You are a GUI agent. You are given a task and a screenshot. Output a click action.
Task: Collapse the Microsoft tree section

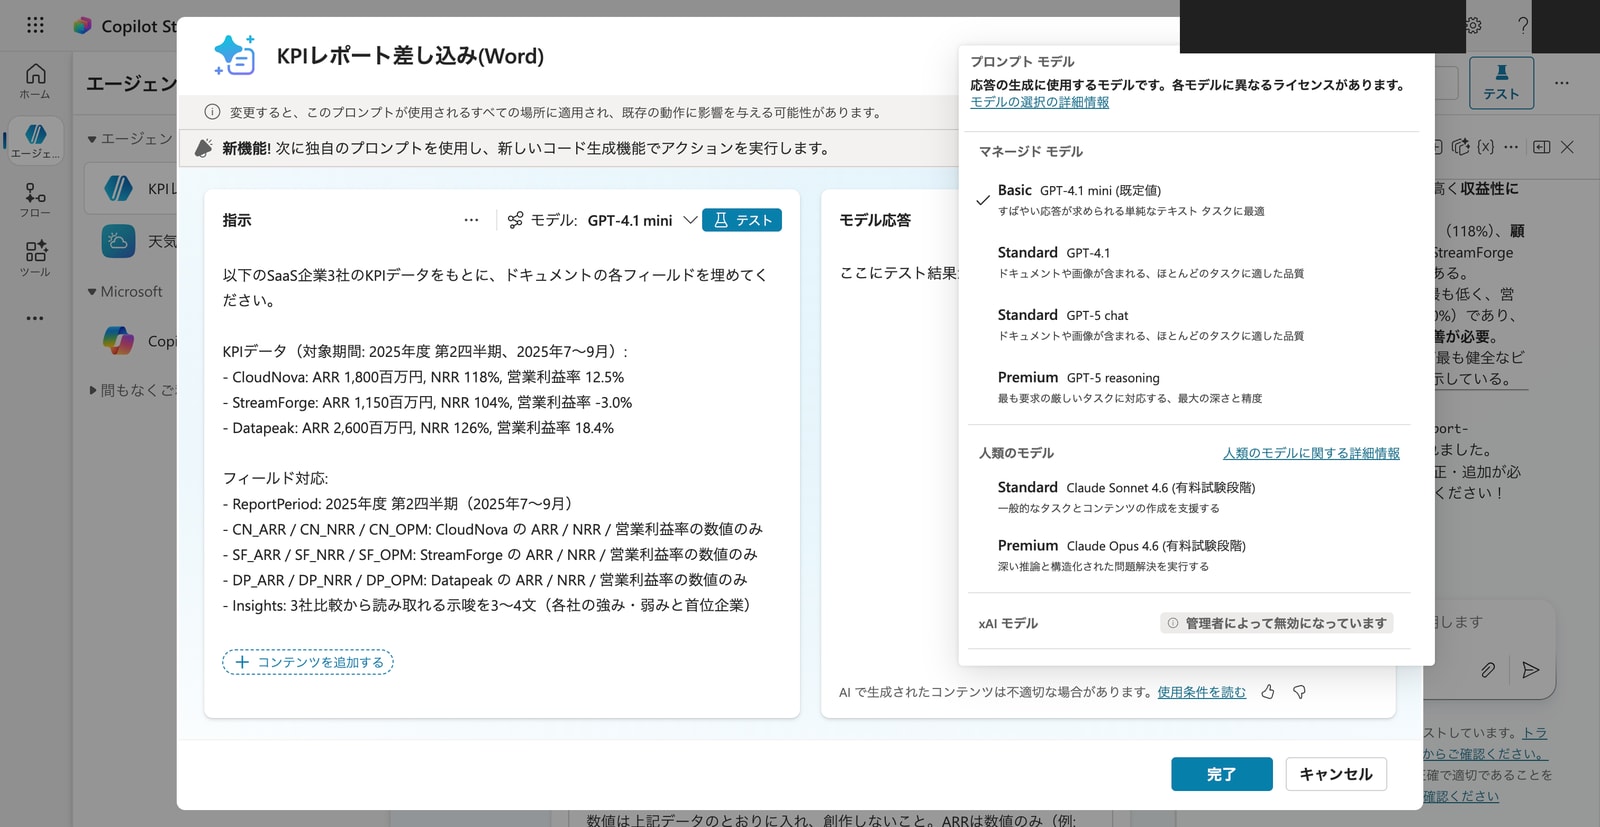click(x=92, y=292)
